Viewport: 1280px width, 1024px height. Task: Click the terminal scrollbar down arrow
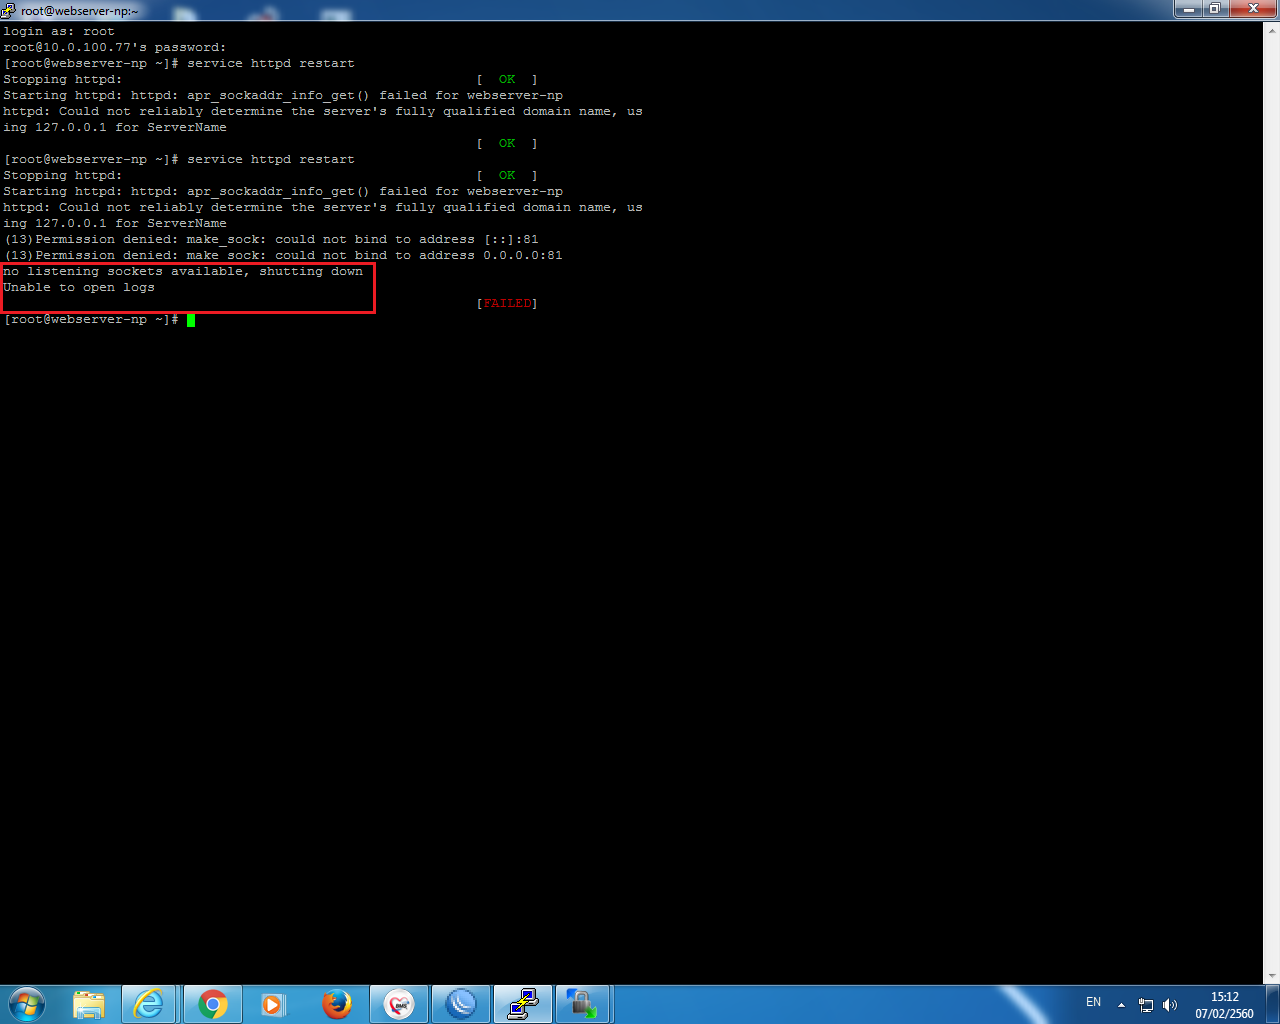[x=1273, y=976]
